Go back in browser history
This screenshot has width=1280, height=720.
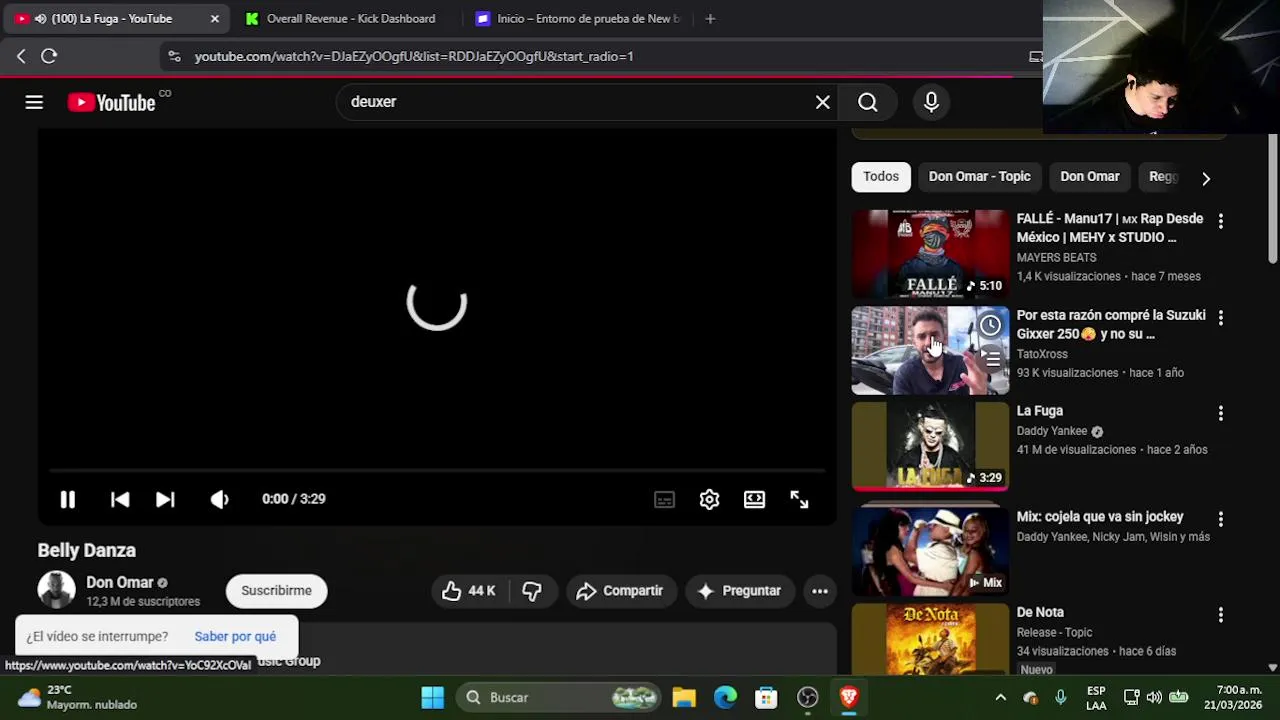click(x=21, y=56)
